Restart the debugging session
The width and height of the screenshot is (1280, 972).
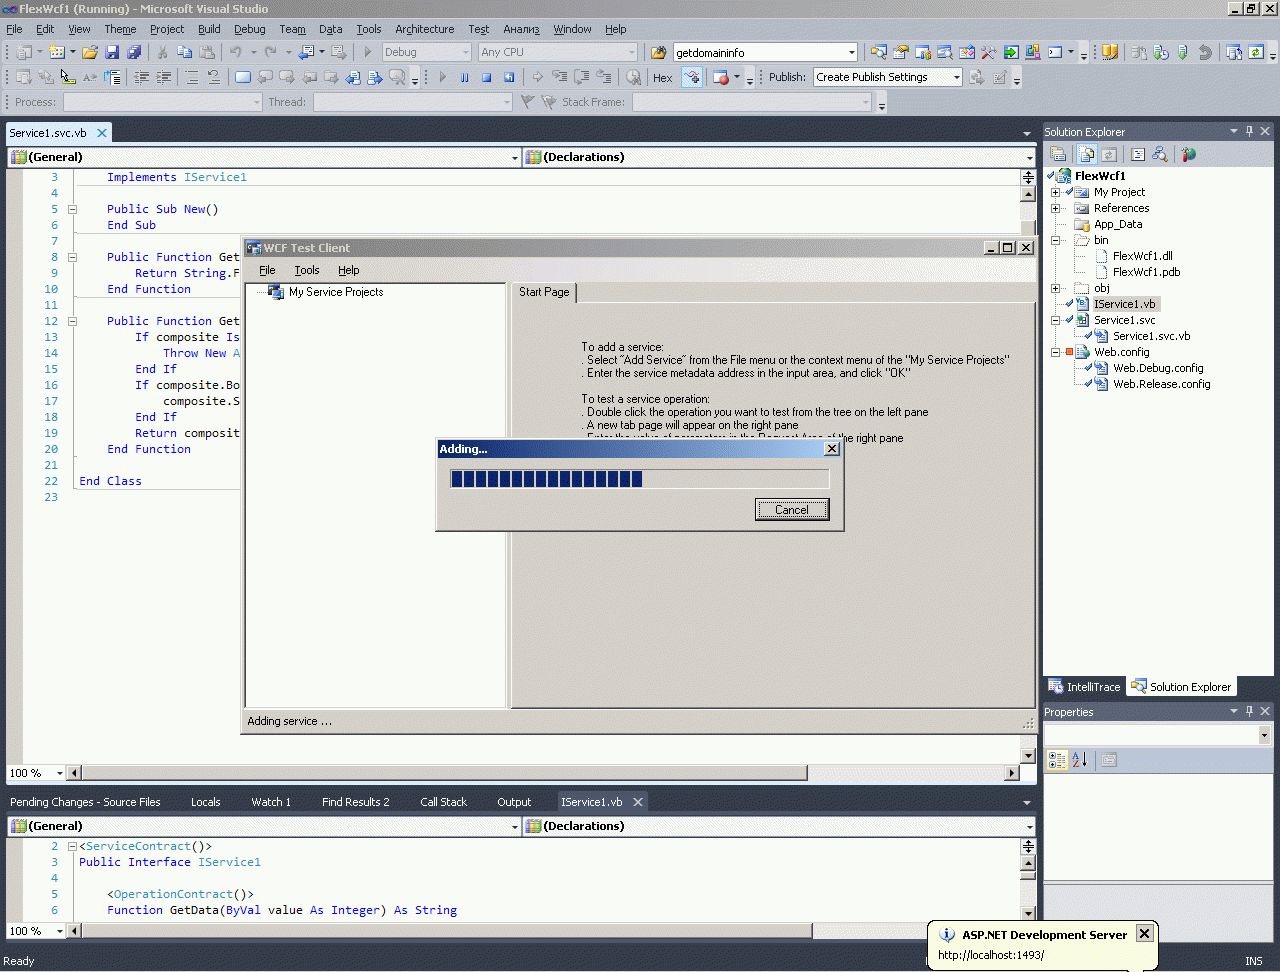click(x=509, y=77)
